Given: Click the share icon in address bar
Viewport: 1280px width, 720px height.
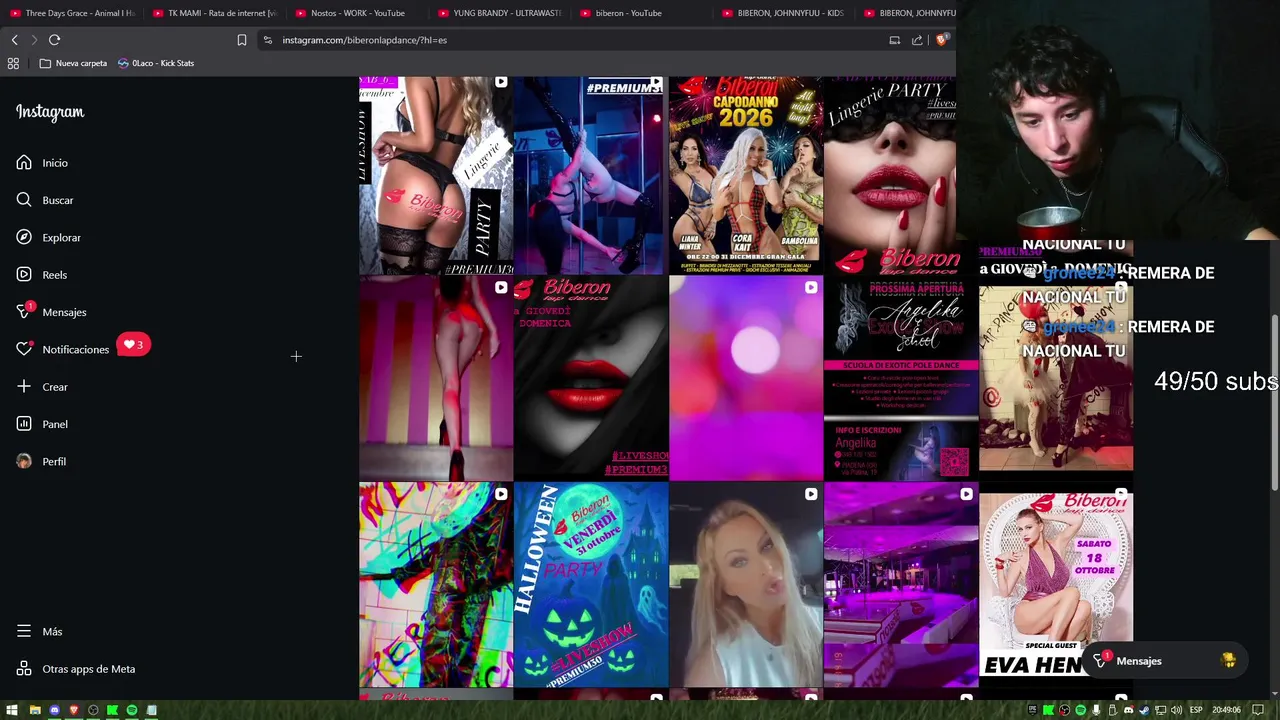Looking at the screenshot, I should 917,40.
